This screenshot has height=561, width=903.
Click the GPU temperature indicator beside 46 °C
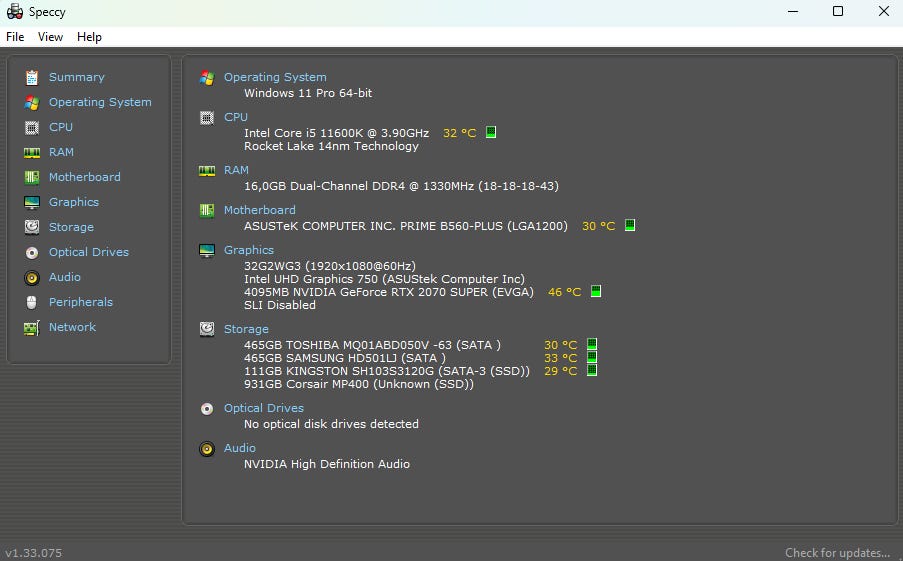tap(596, 291)
